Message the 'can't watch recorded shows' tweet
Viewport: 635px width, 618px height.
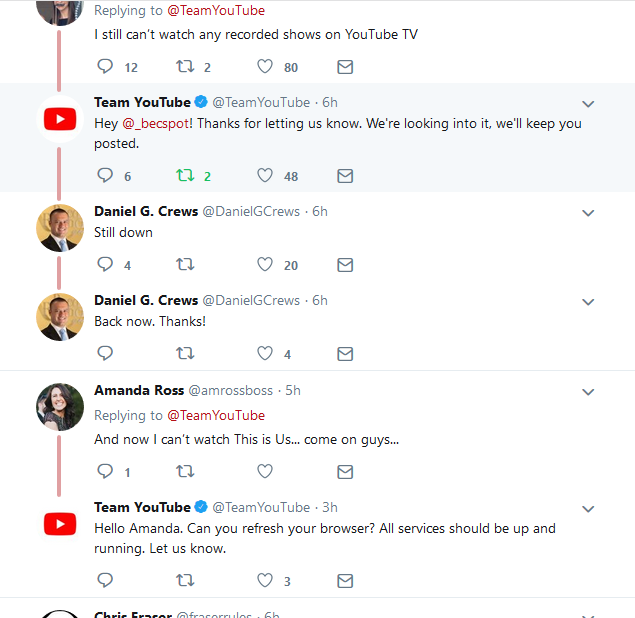[x=345, y=67]
